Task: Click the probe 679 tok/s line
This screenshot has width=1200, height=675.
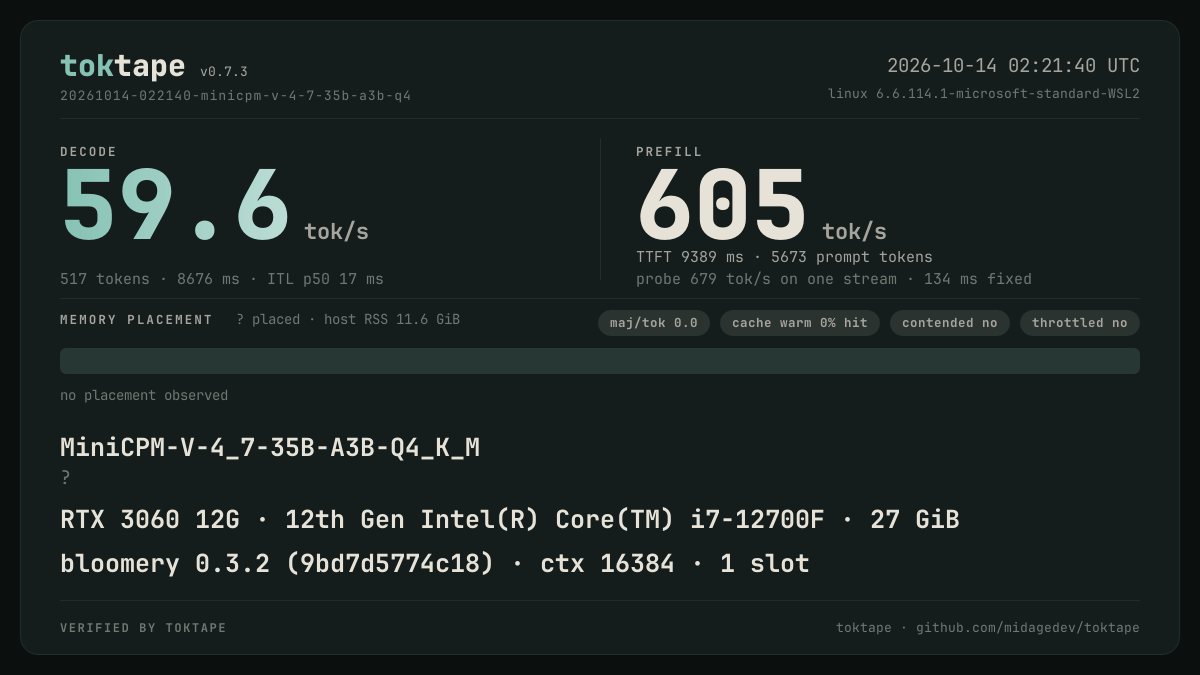Action: click(834, 279)
